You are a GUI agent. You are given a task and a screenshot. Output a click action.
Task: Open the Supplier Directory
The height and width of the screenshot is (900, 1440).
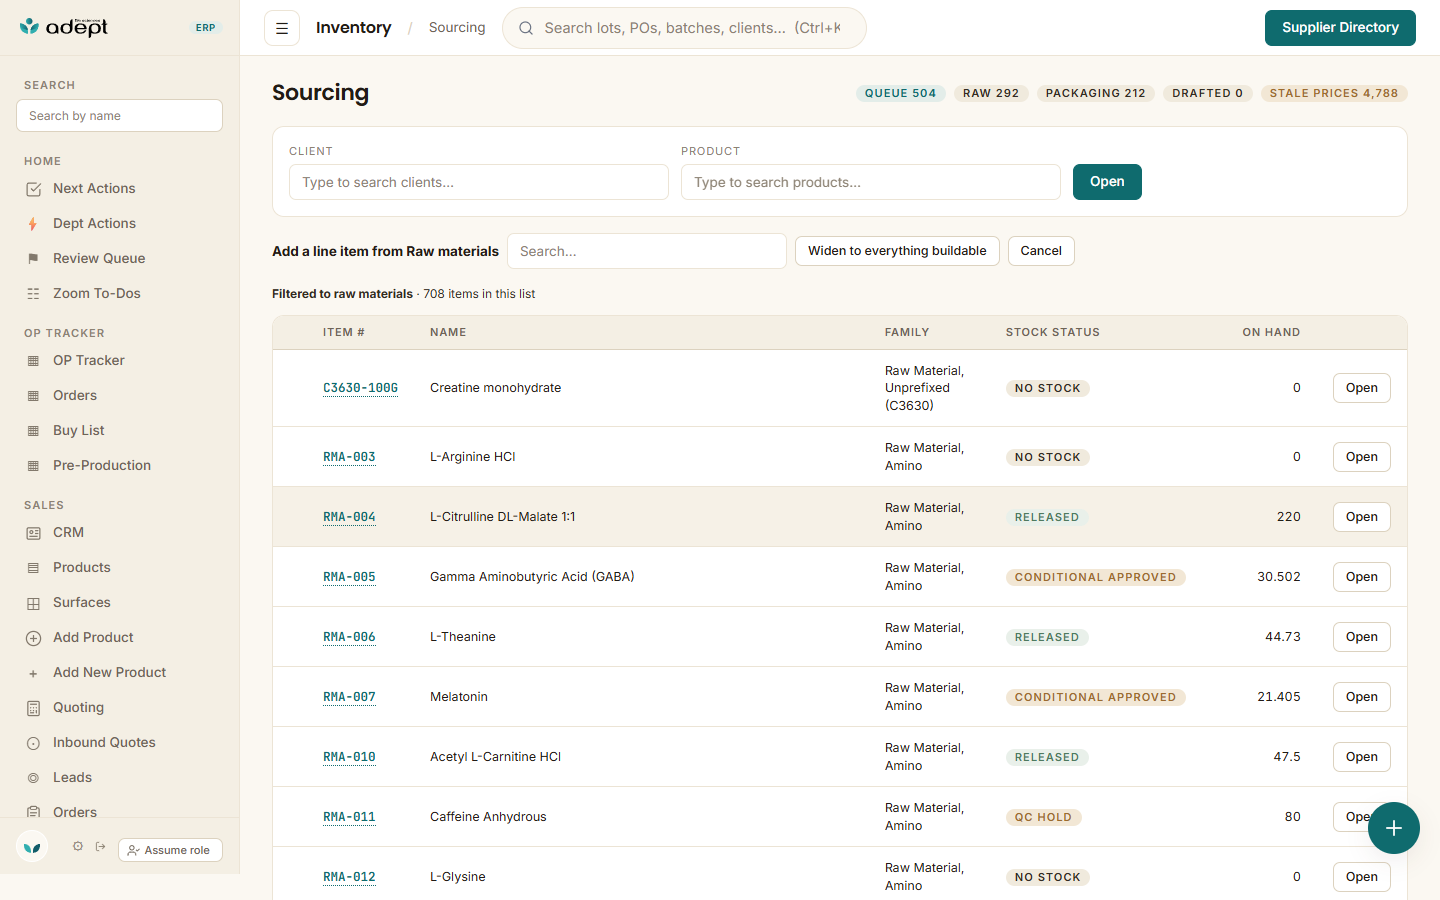tap(1340, 28)
